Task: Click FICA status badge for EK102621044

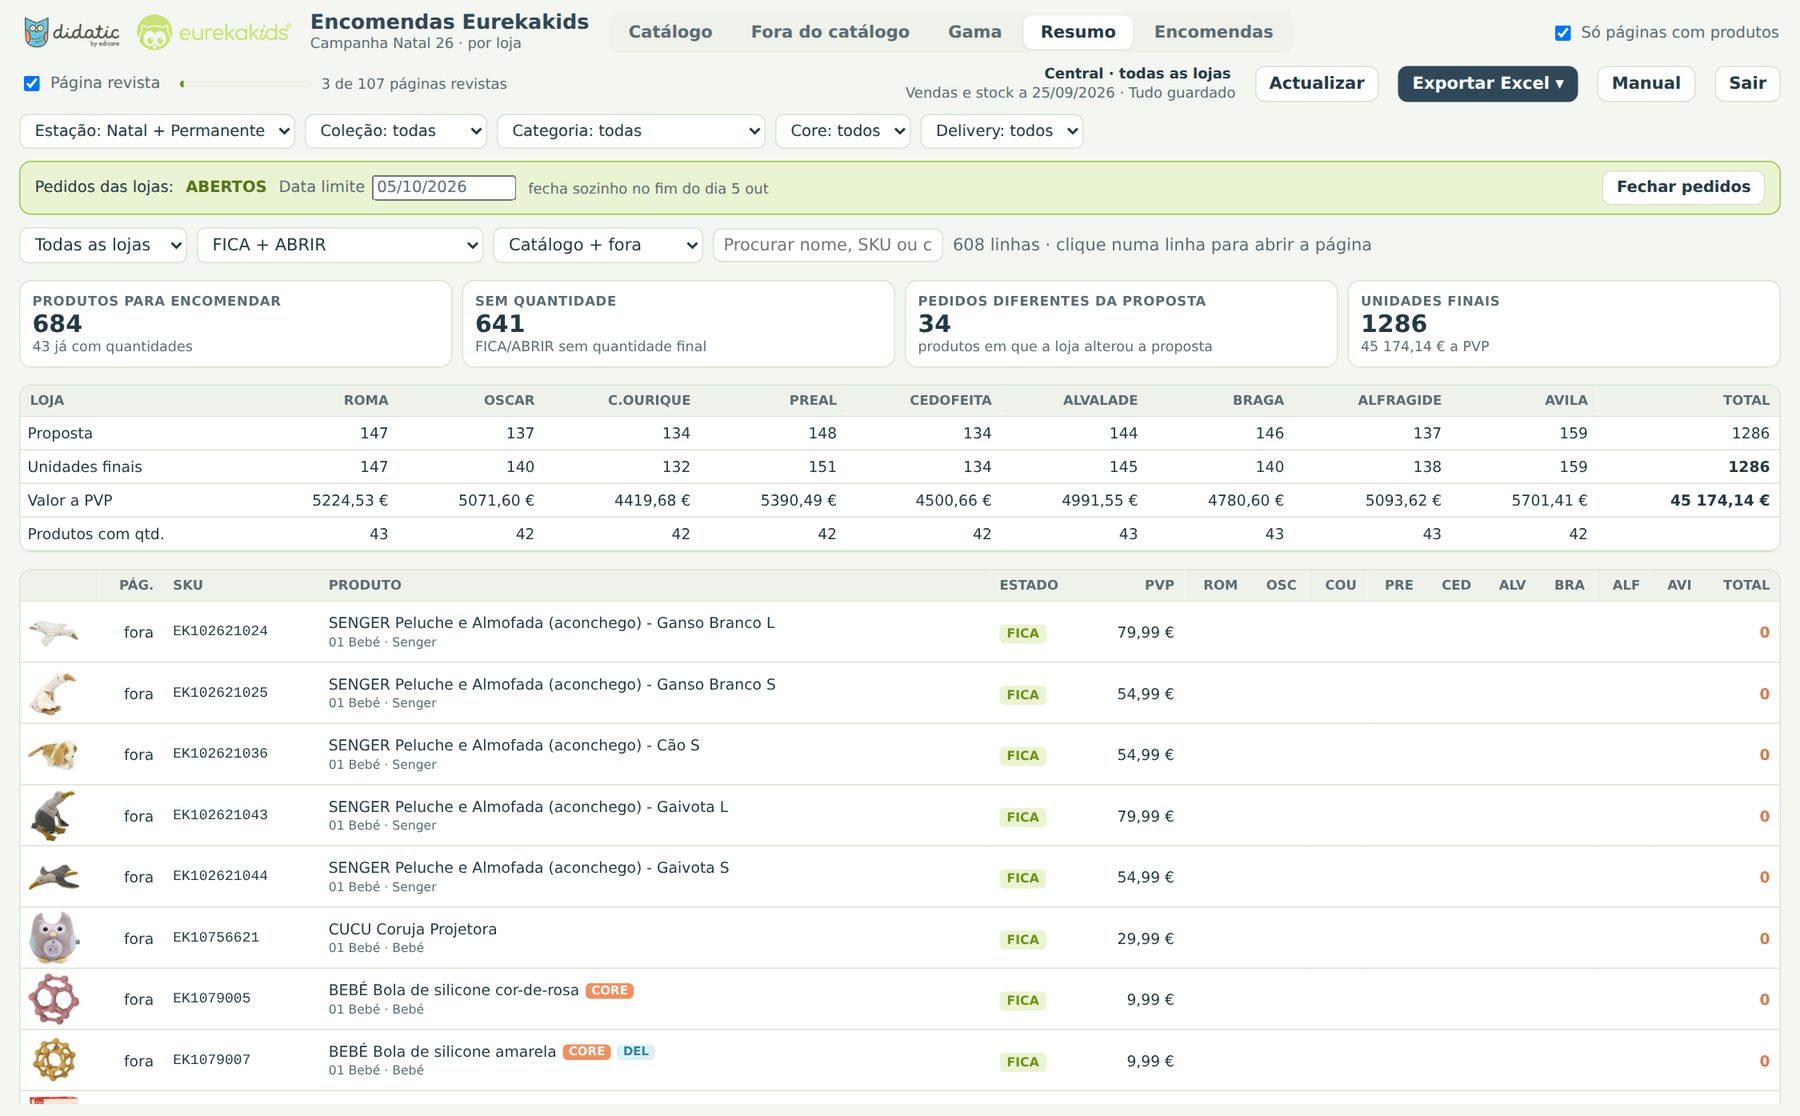Action: [x=1022, y=878]
